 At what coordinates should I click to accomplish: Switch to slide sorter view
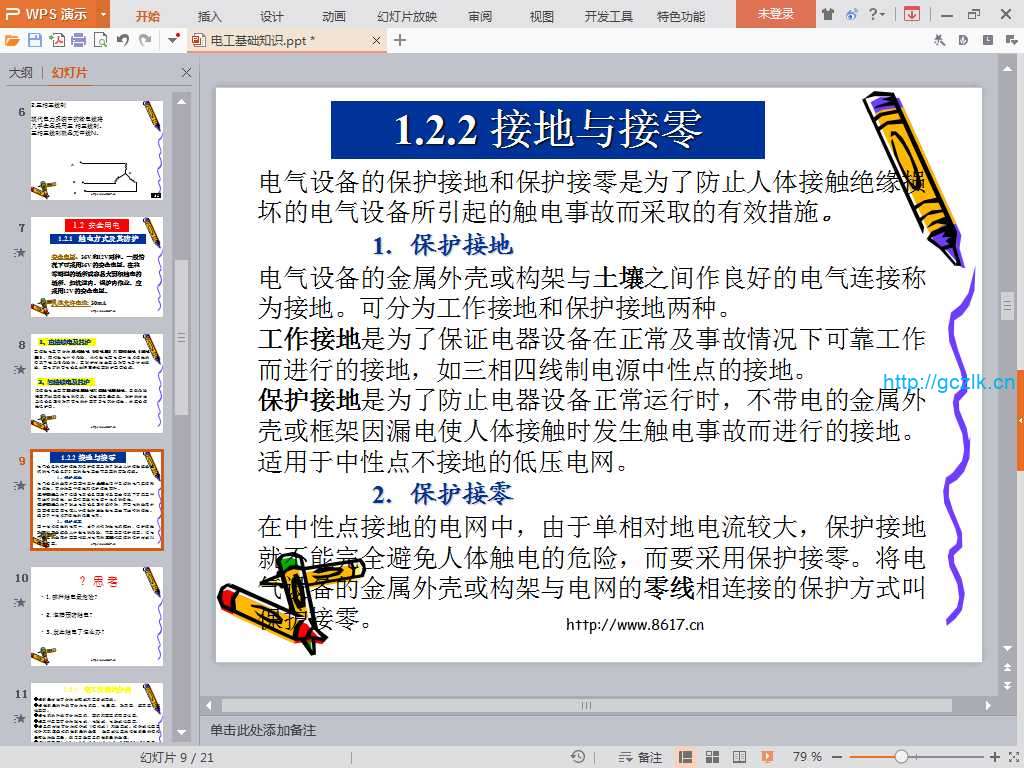click(709, 757)
